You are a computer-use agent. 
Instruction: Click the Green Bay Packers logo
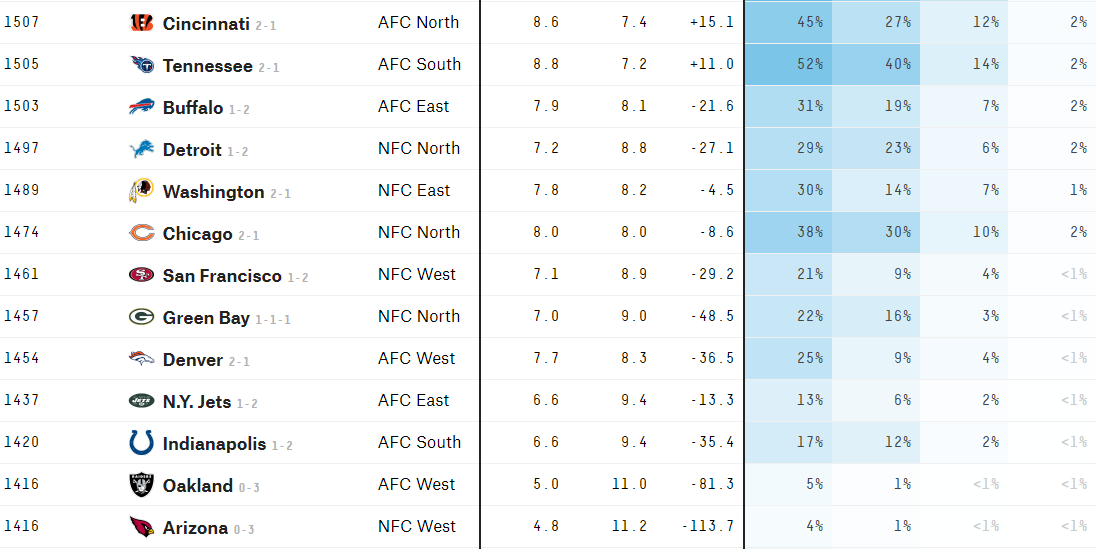pos(141,317)
